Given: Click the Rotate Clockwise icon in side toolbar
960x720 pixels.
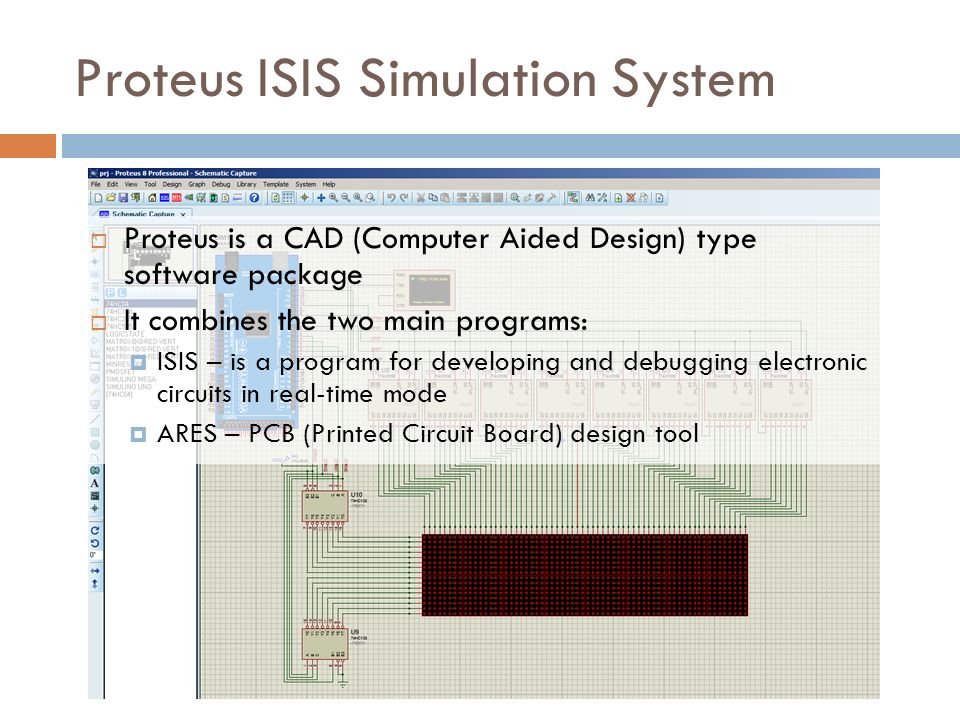Looking at the screenshot, I should [95, 530].
